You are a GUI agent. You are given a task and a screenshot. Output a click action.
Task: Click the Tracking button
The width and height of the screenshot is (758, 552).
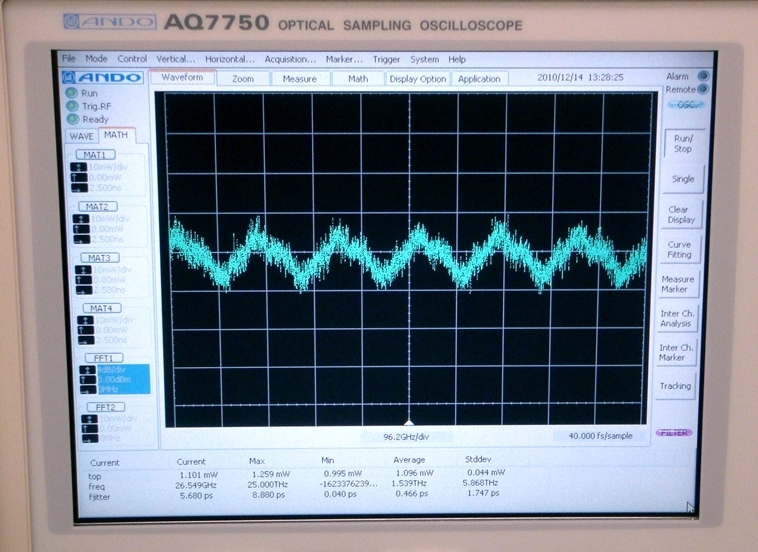[x=675, y=386]
